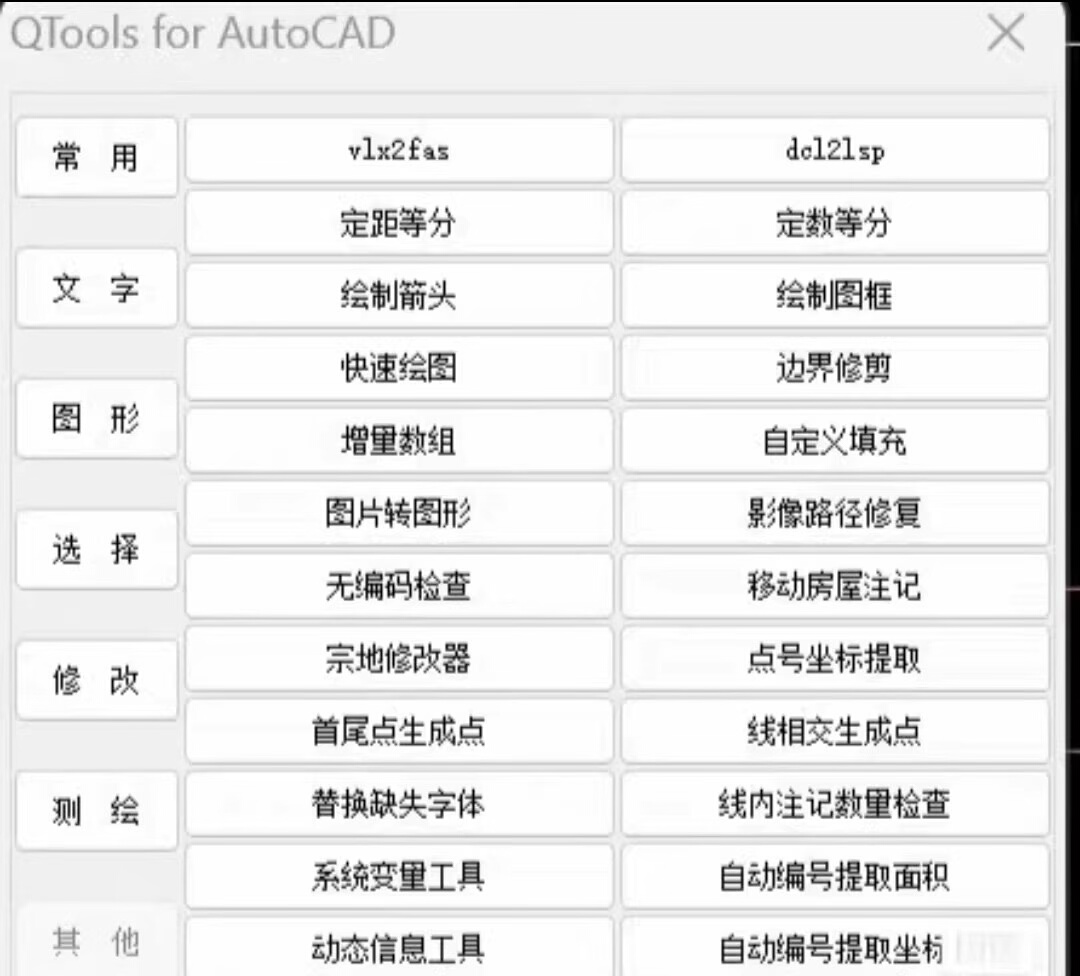Open the 定距等分 tool

pos(398,222)
